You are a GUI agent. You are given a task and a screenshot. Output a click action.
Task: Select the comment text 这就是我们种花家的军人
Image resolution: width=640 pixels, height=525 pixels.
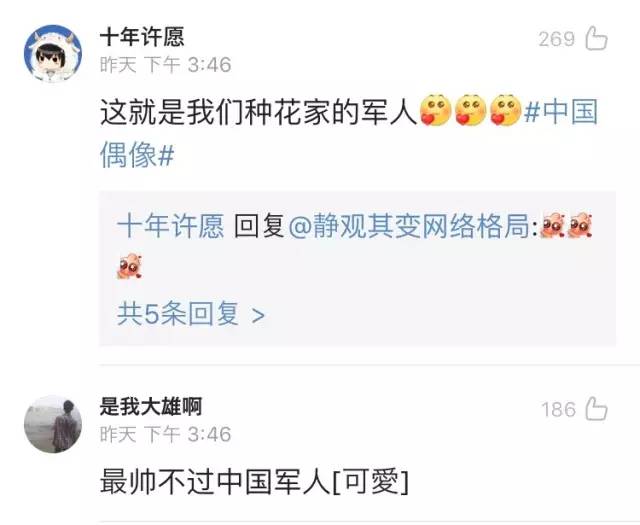click(x=258, y=111)
